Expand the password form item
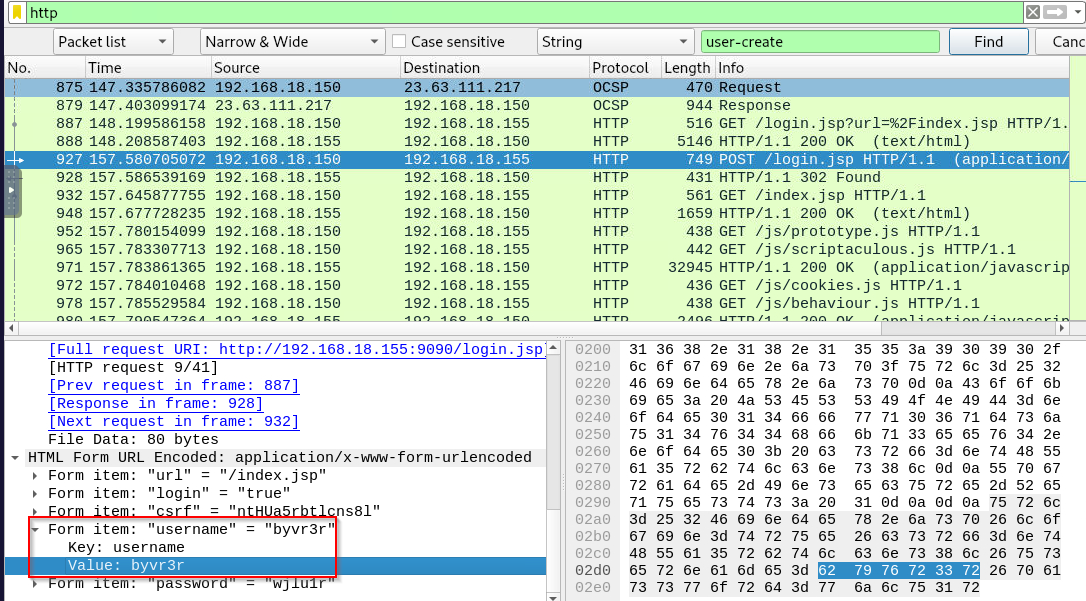 coord(37,583)
